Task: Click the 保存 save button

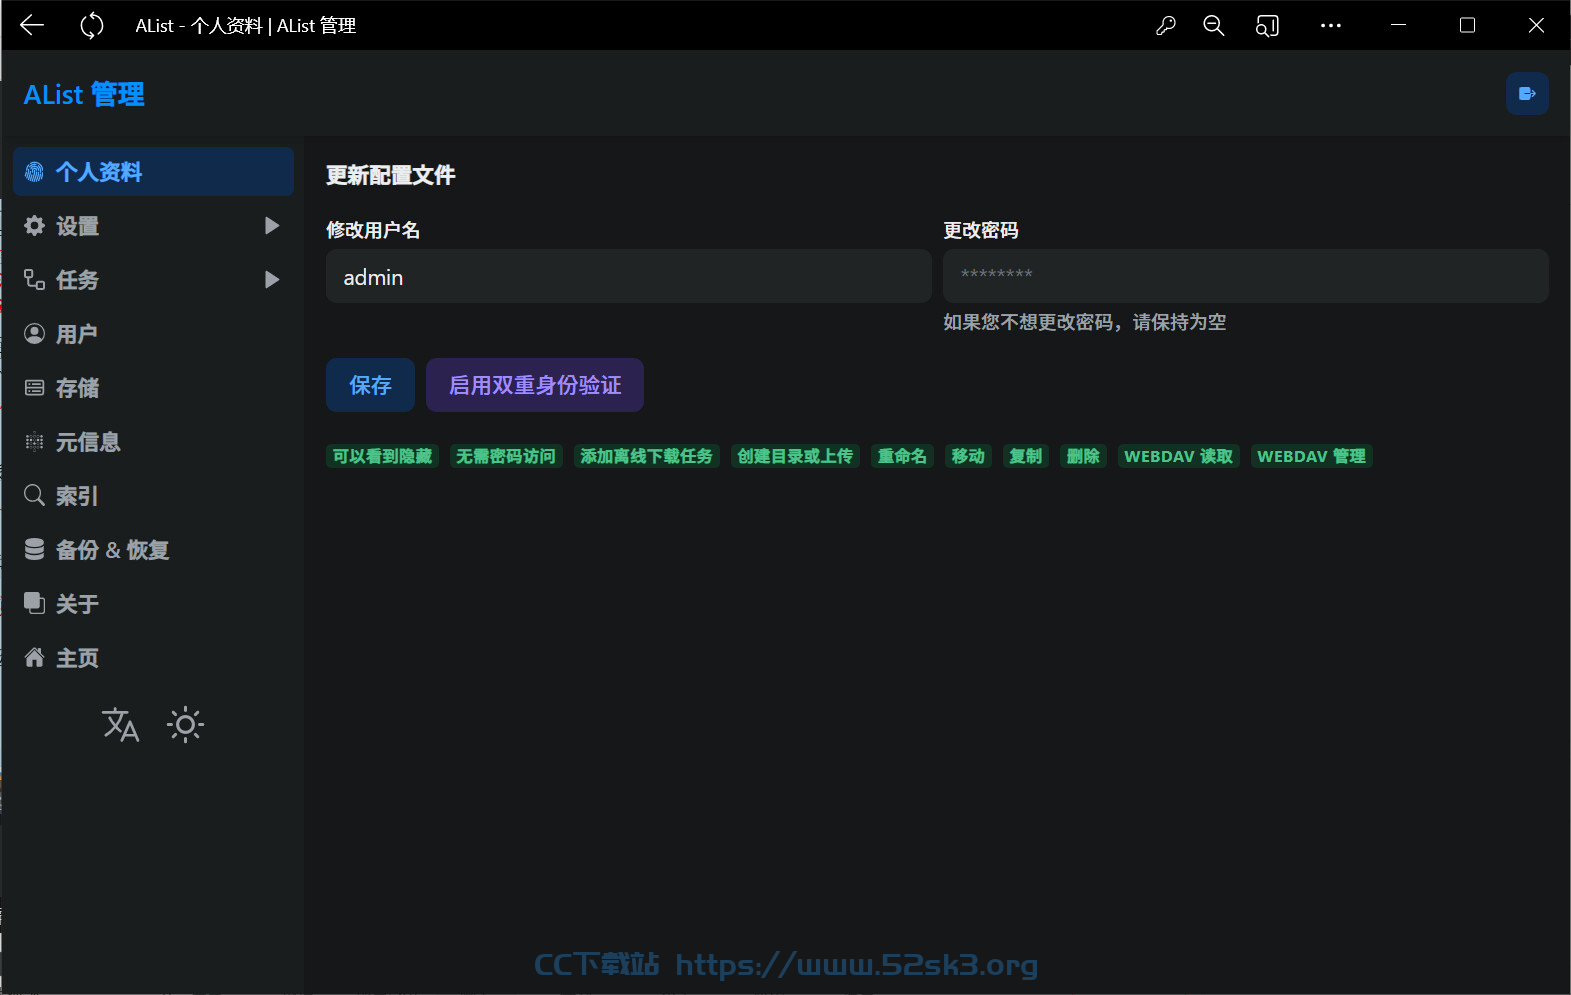Action: [x=370, y=385]
